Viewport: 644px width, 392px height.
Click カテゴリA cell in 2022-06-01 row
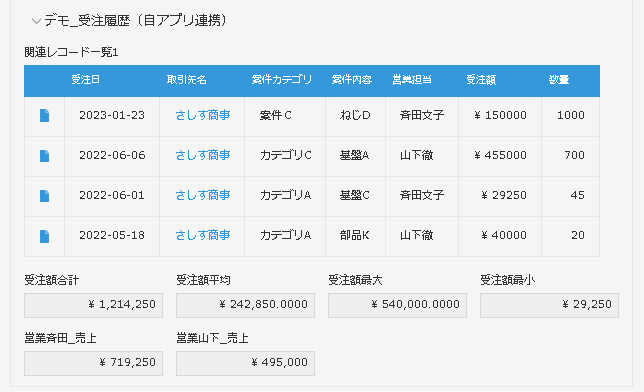click(285, 195)
